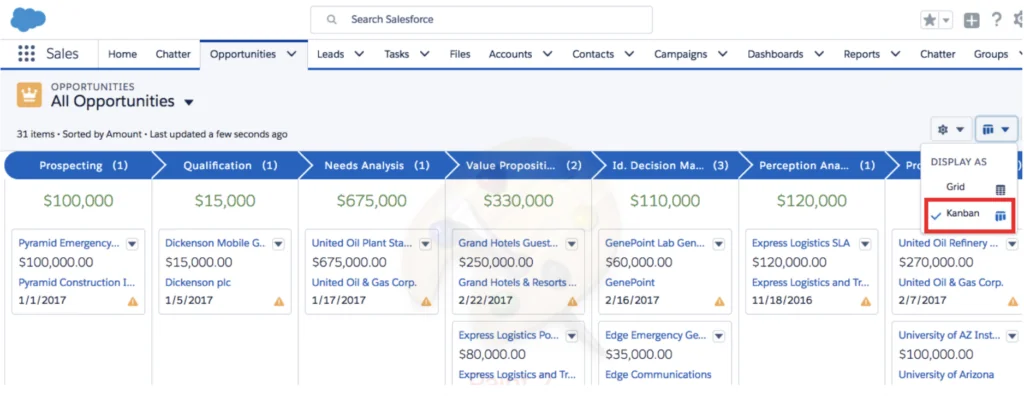Open Express Logistics SLA opportunity link
Screen dimensions: 1024x403
pos(801,243)
